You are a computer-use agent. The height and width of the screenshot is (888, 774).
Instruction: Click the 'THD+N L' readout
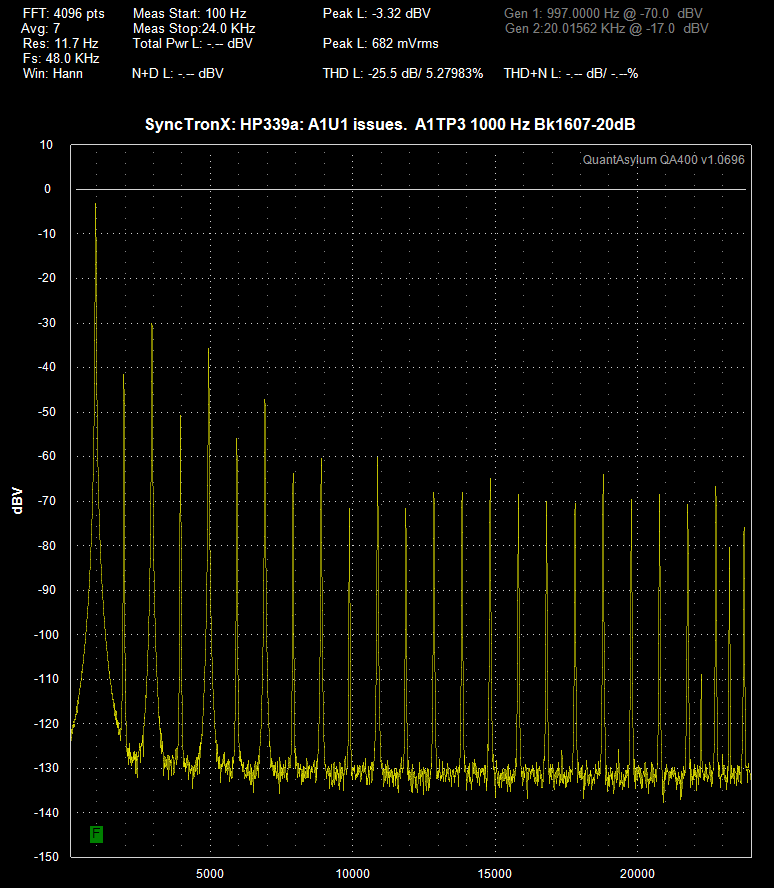[571, 74]
